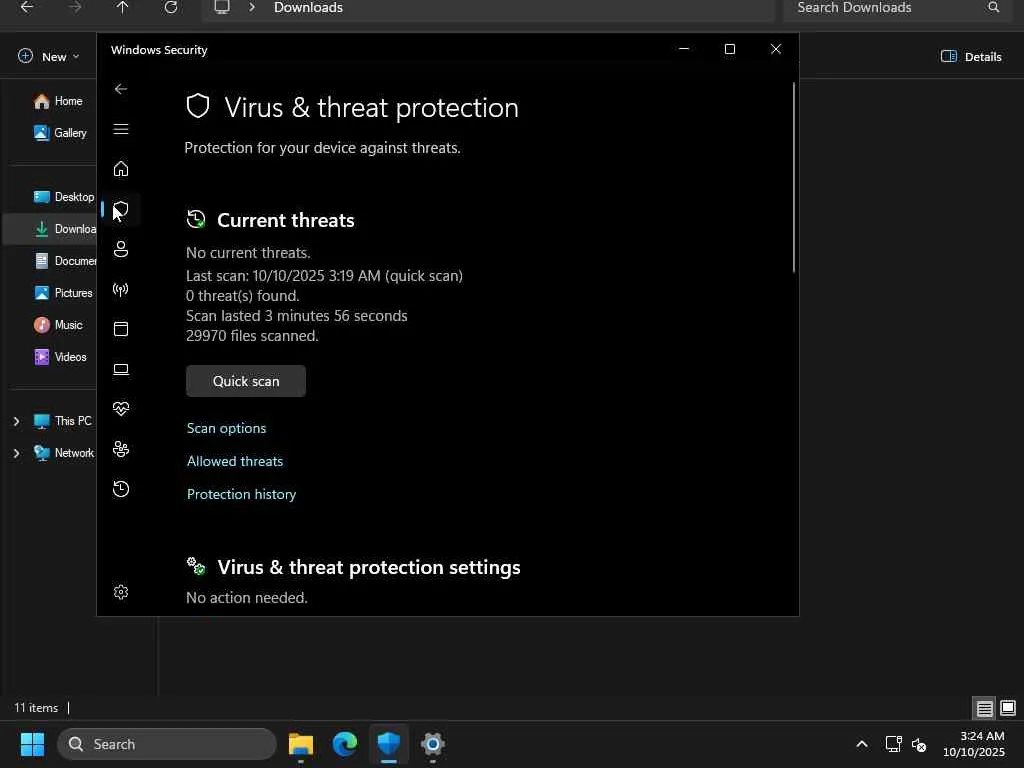Click the taskbar Search box
This screenshot has width=1024, height=768.
(167, 744)
